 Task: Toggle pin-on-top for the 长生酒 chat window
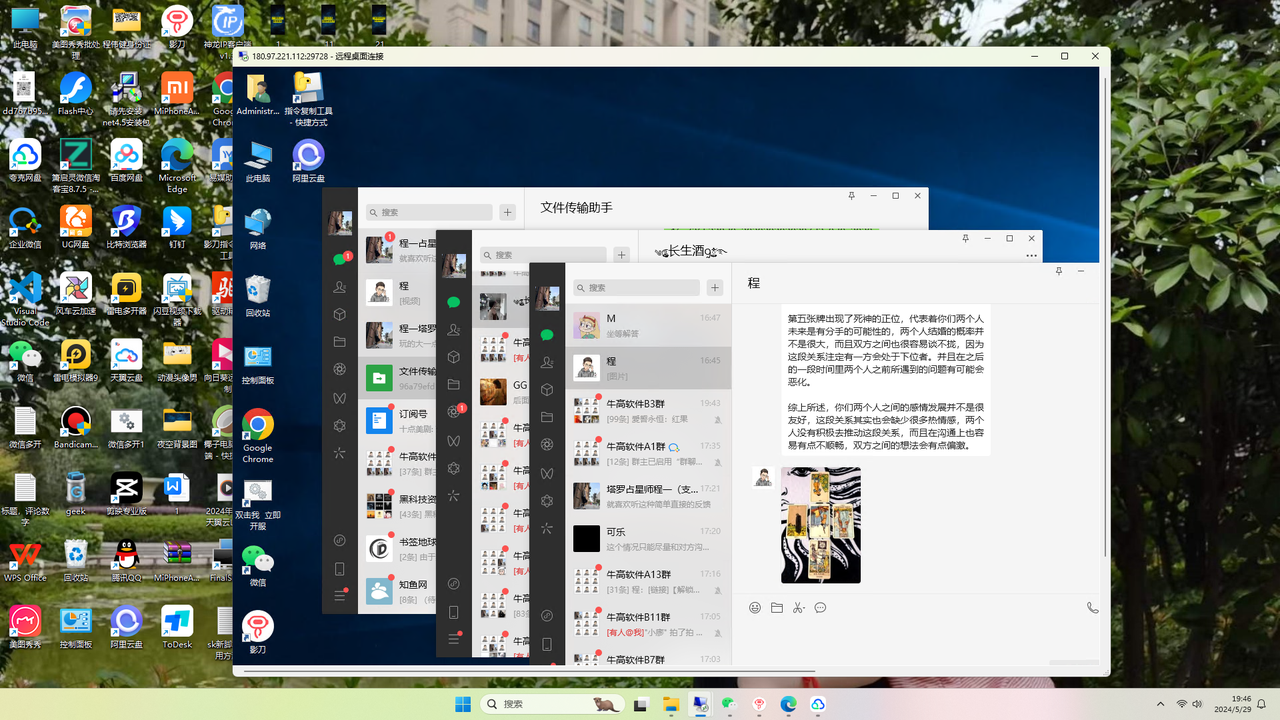(965, 238)
